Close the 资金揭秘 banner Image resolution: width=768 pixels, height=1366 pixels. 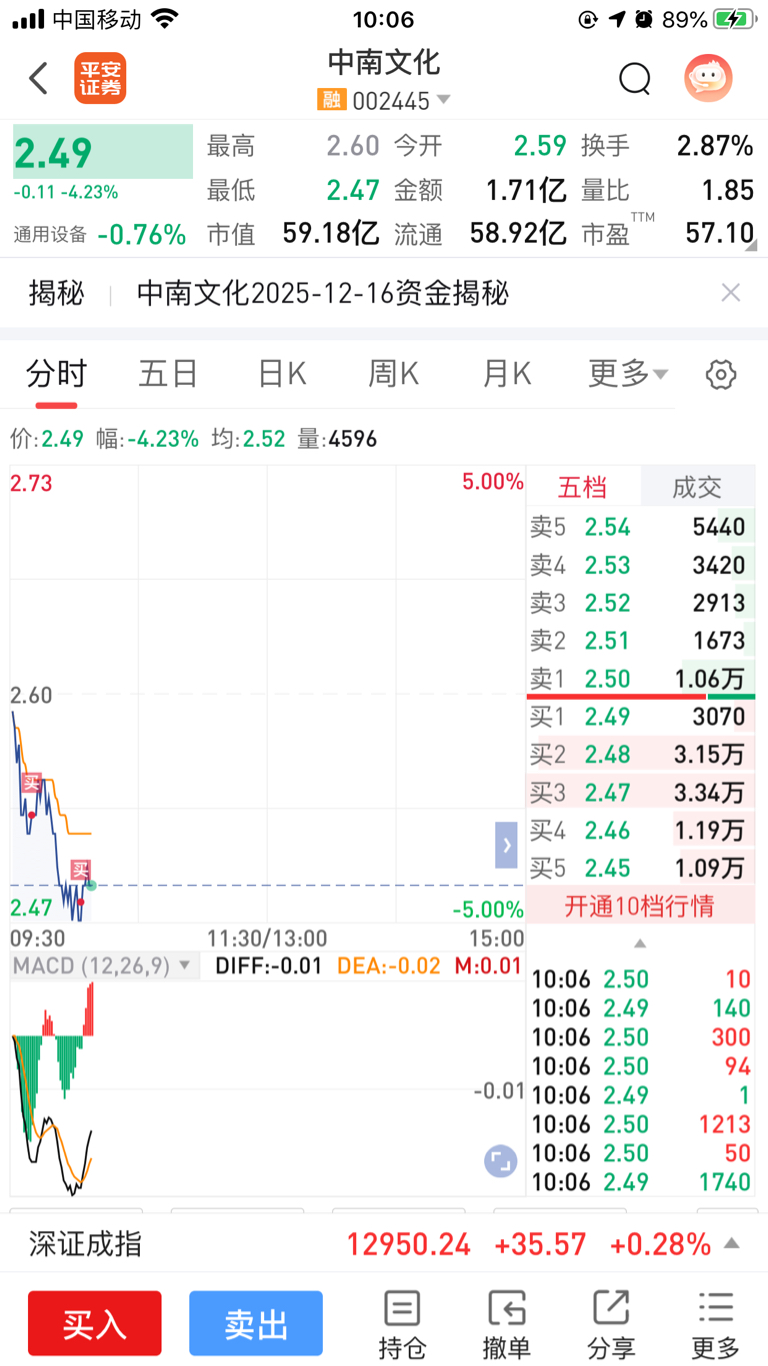pos(731,292)
